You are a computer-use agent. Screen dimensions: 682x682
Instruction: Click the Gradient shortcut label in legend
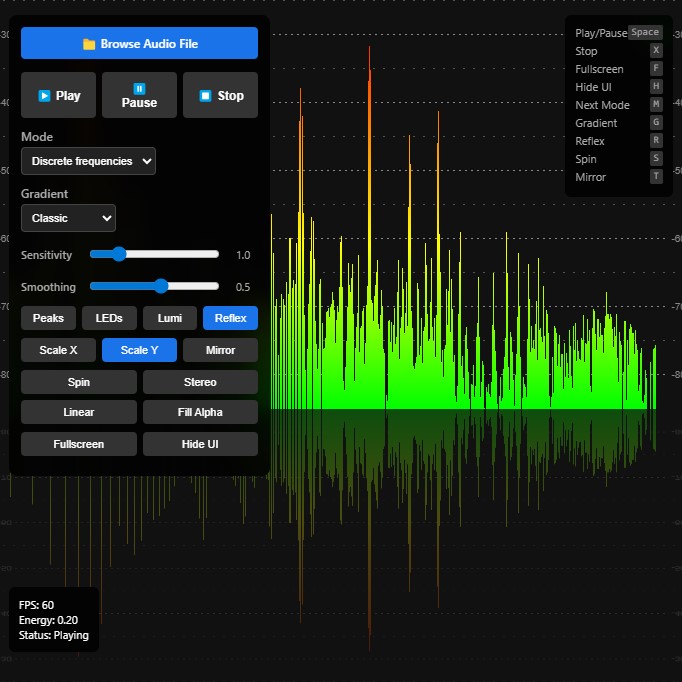tap(596, 123)
